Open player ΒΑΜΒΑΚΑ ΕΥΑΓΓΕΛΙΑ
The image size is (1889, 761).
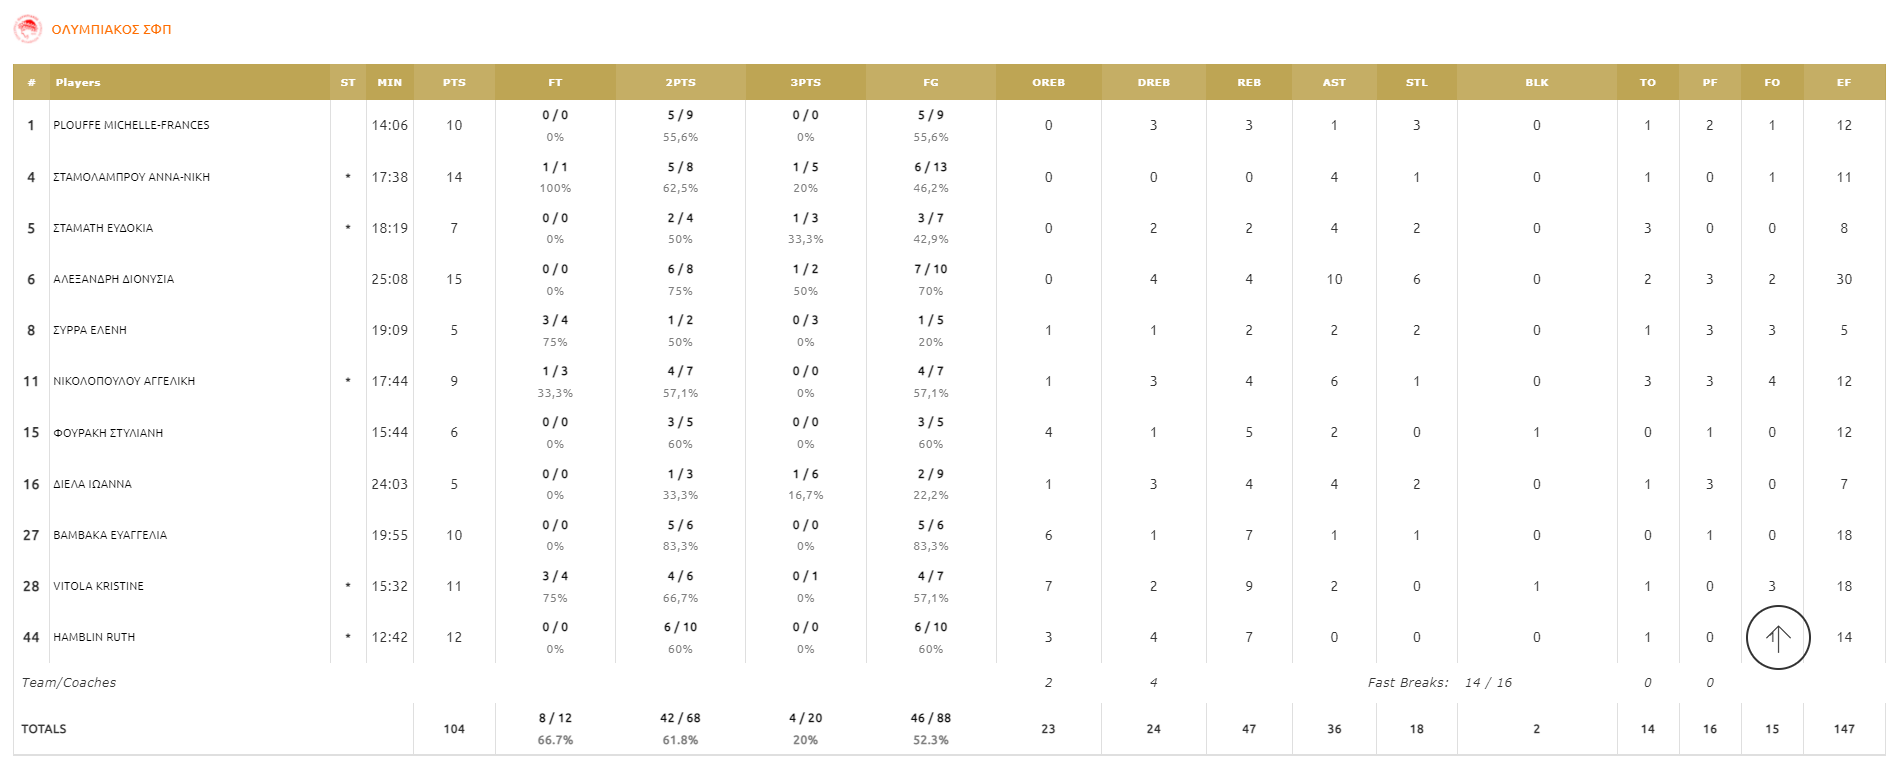110,536
